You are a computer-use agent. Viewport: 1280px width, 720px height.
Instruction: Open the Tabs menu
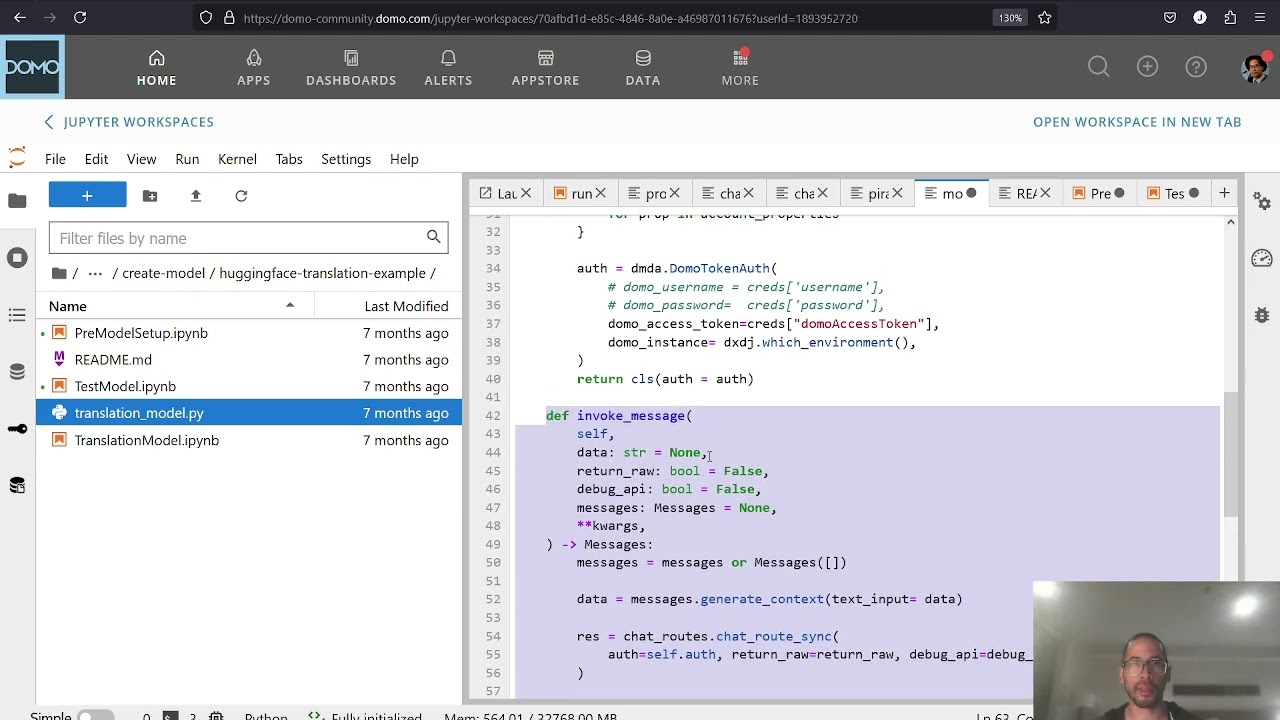point(289,159)
